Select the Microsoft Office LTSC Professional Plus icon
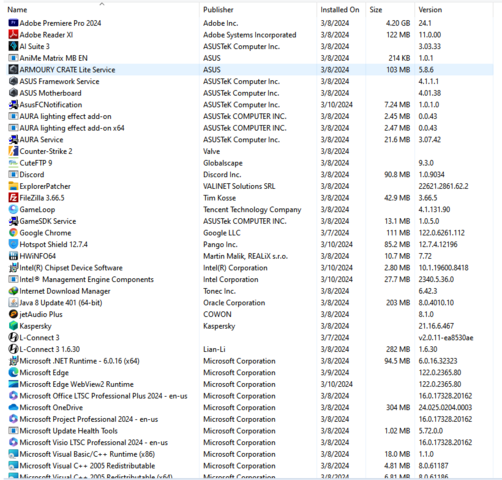Viewport: 502px width, 480px height. (13, 396)
